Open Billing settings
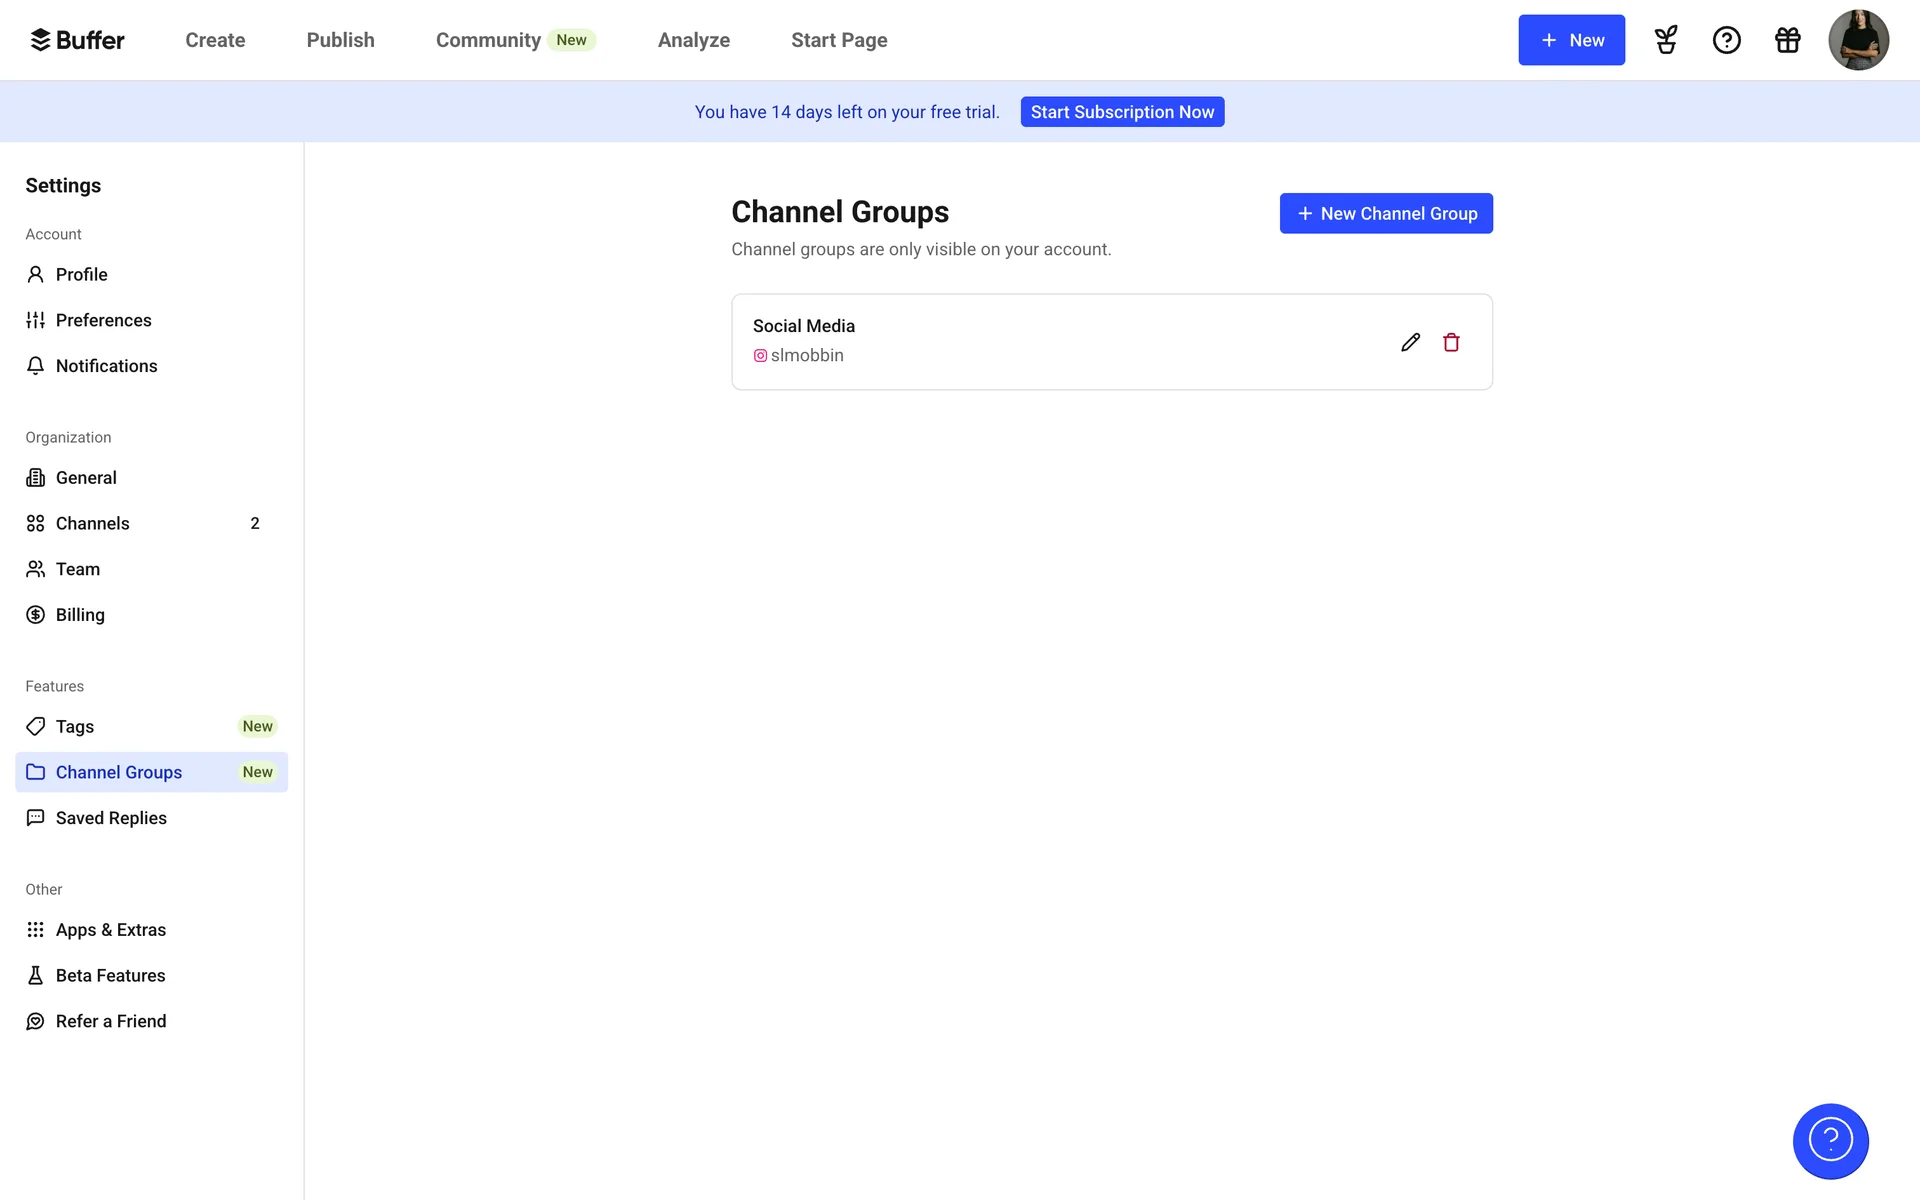This screenshot has width=1920, height=1200. click(80, 615)
